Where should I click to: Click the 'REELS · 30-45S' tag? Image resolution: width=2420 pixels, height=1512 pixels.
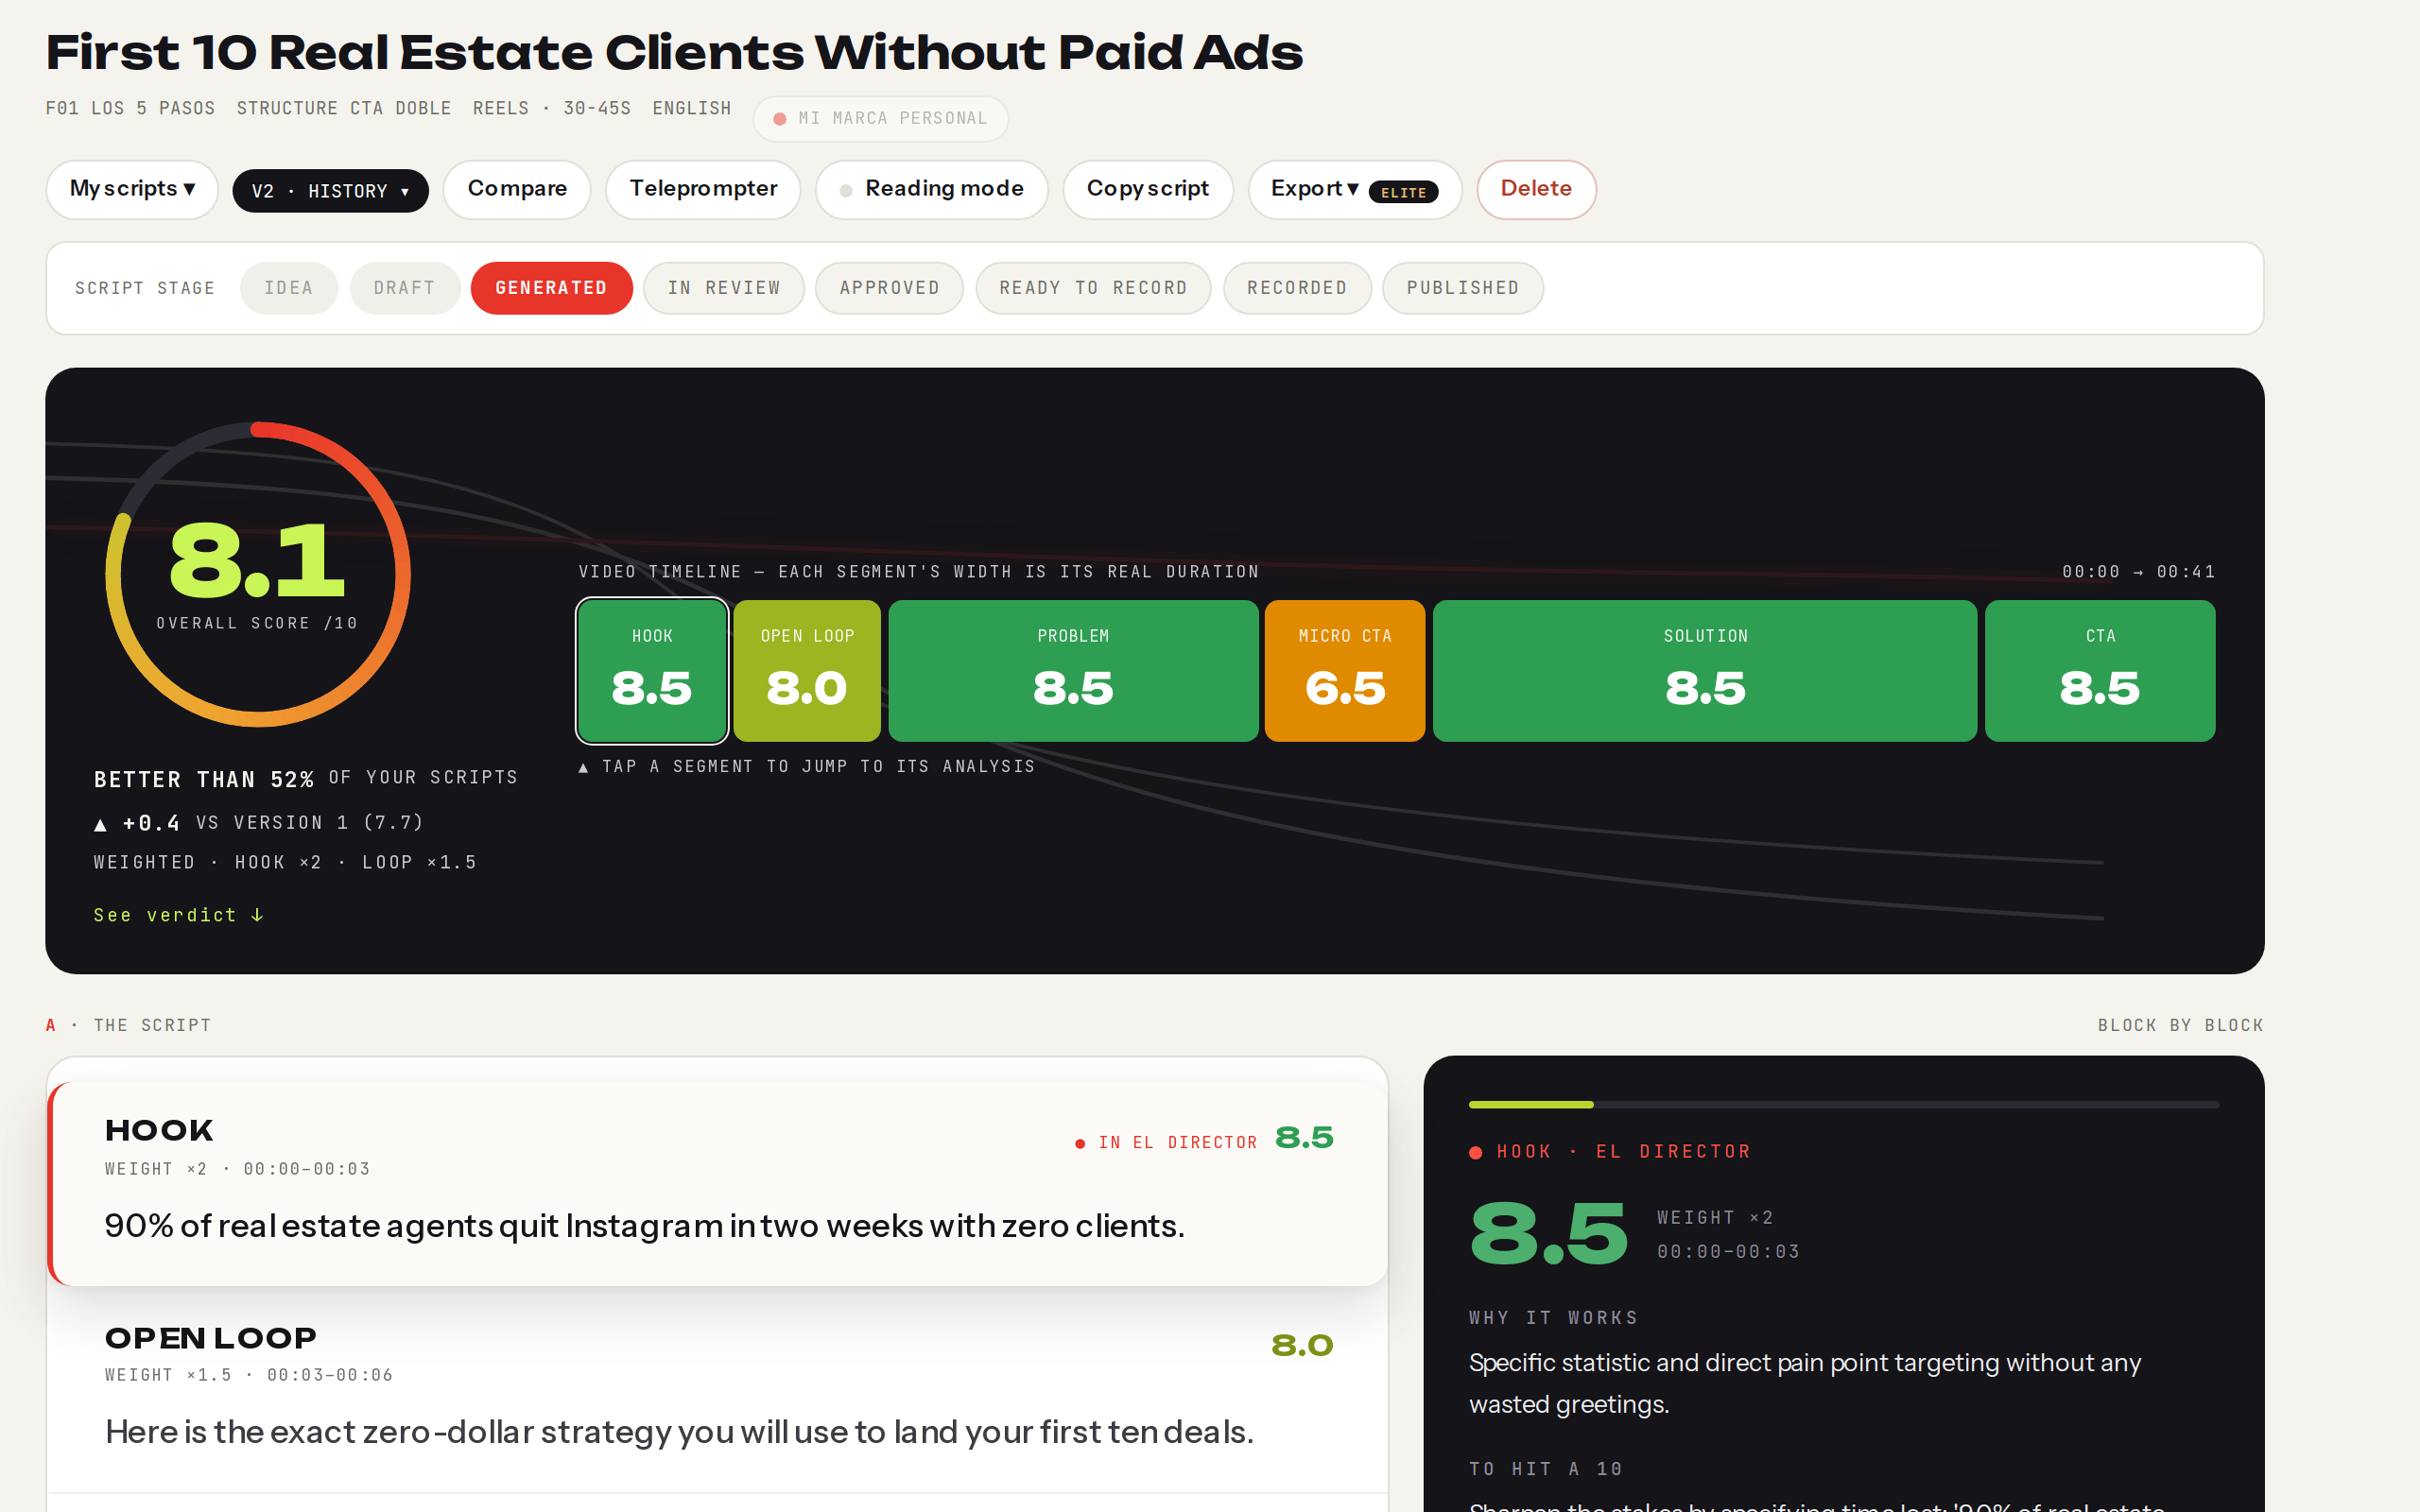[552, 108]
